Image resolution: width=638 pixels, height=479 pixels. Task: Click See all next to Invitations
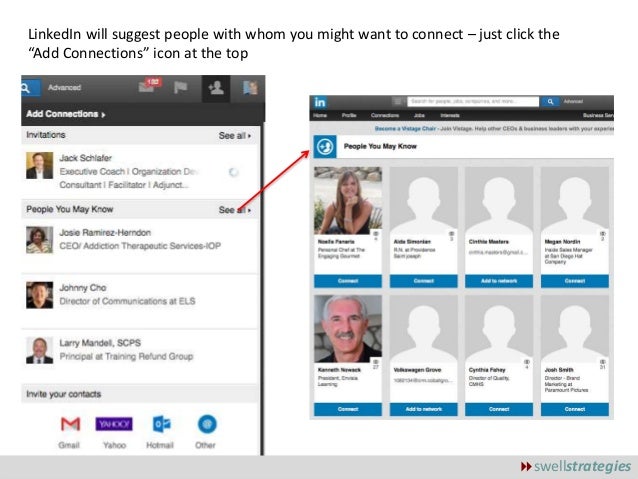[235, 136]
